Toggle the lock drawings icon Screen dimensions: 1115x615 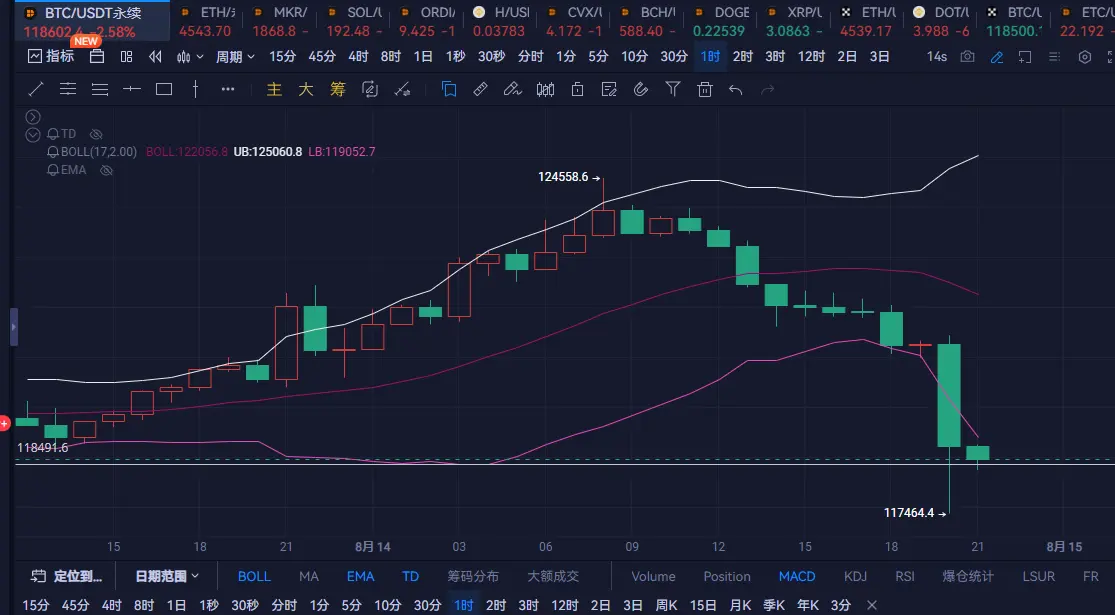pos(577,89)
